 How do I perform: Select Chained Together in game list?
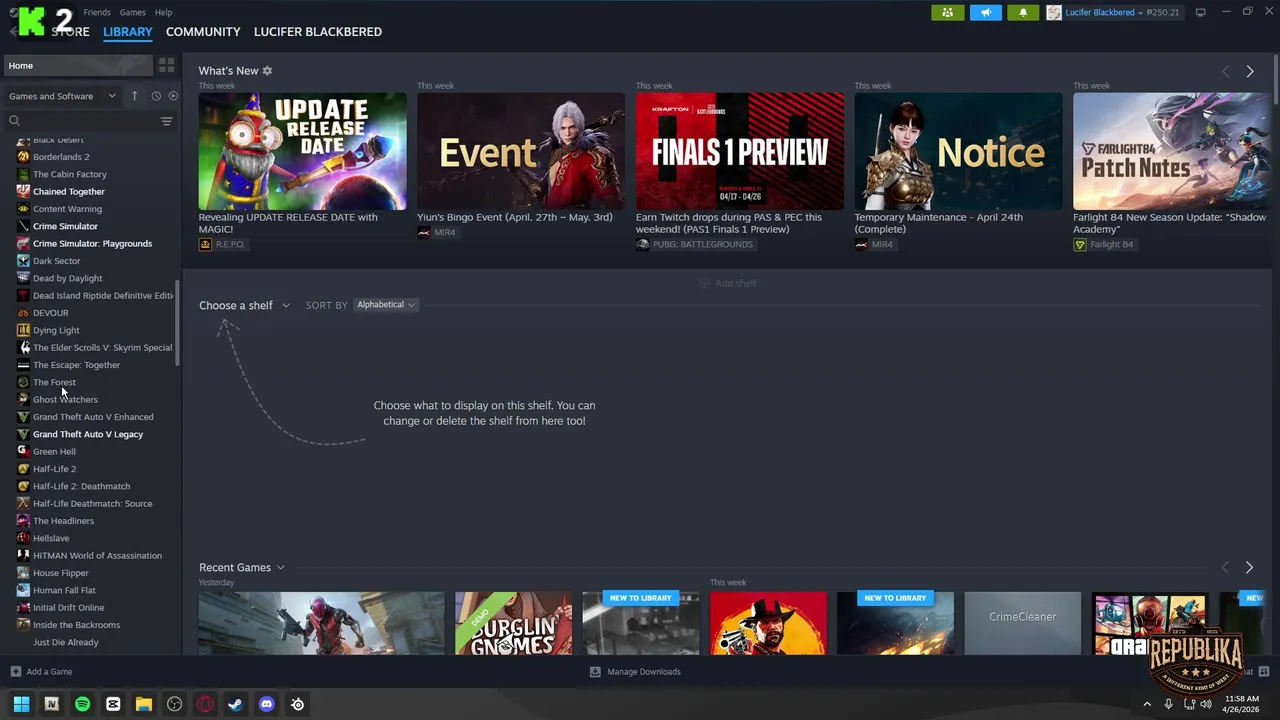(x=68, y=192)
